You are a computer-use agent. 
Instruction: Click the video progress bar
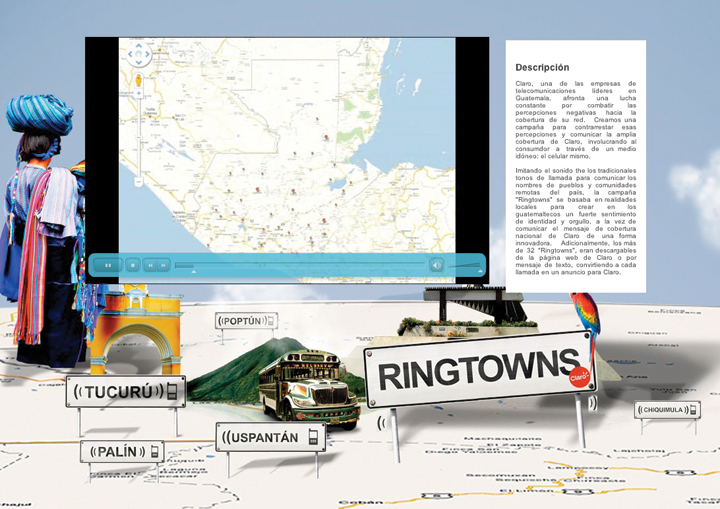[x=300, y=265]
